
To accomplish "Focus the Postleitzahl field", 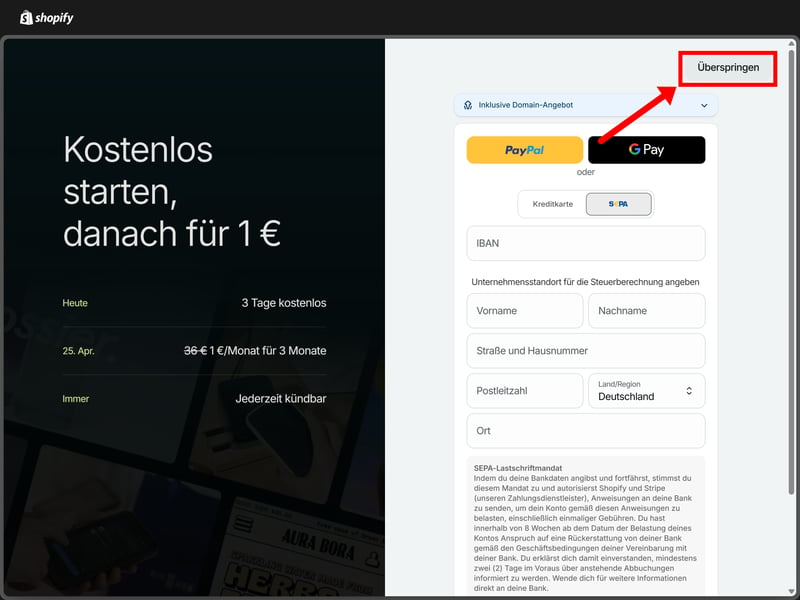I will (x=524, y=391).
